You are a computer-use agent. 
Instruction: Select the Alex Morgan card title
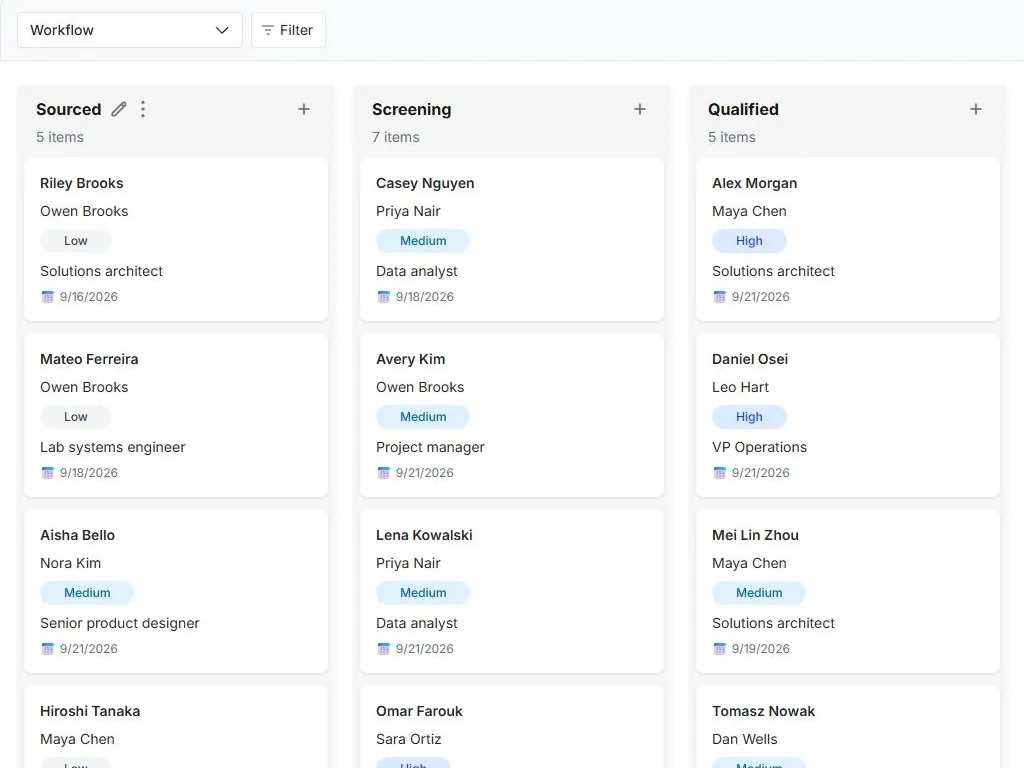754,183
